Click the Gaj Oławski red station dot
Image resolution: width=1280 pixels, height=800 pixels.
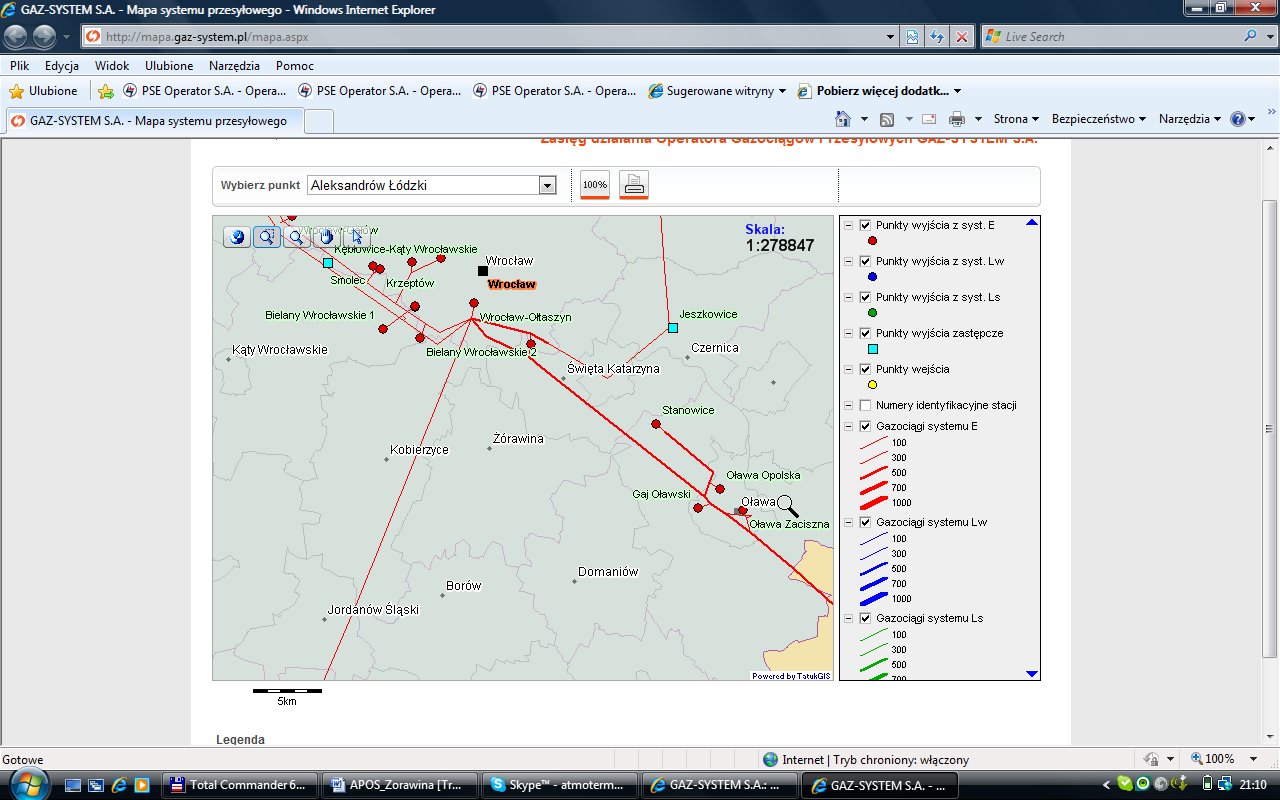(698, 508)
